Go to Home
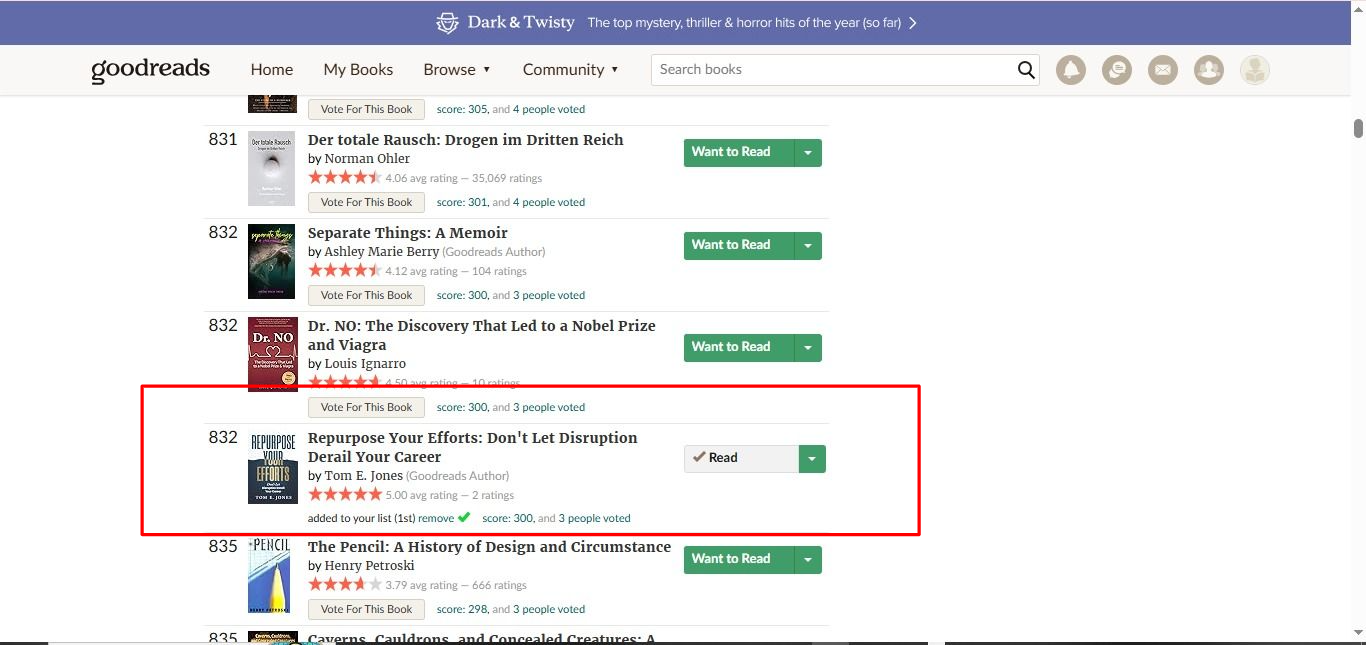The height and width of the screenshot is (645, 1366). [x=272, y=69]
